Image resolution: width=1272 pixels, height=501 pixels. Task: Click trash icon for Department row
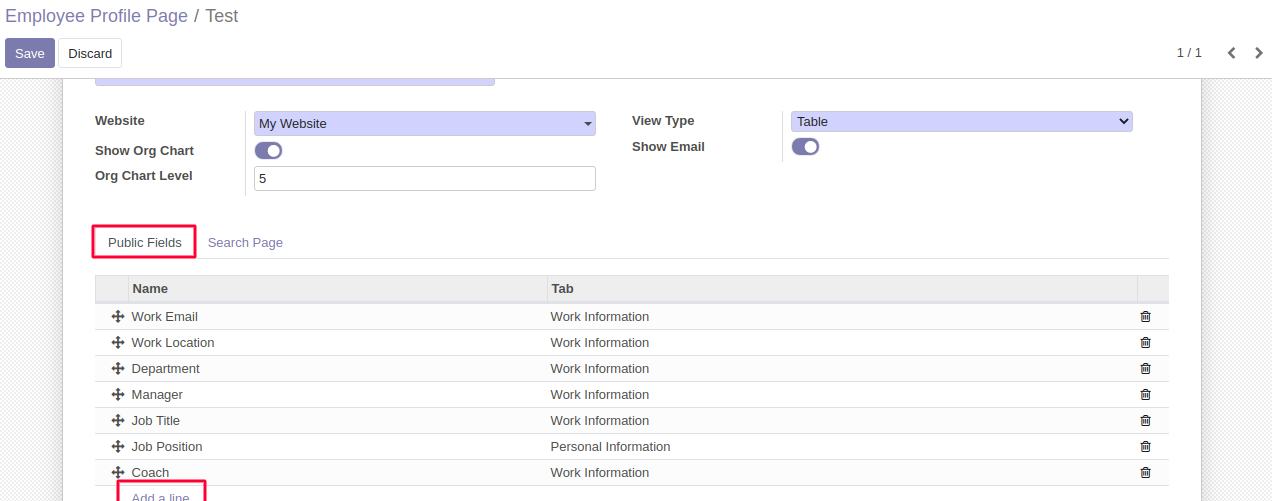pyautogui.click(x=1145, y=369)
